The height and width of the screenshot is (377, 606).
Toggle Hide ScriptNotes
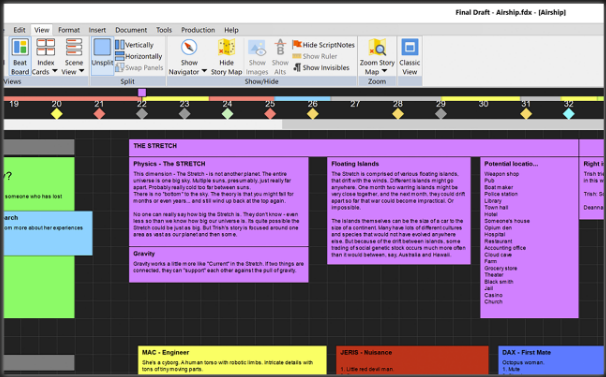point(323,45)
